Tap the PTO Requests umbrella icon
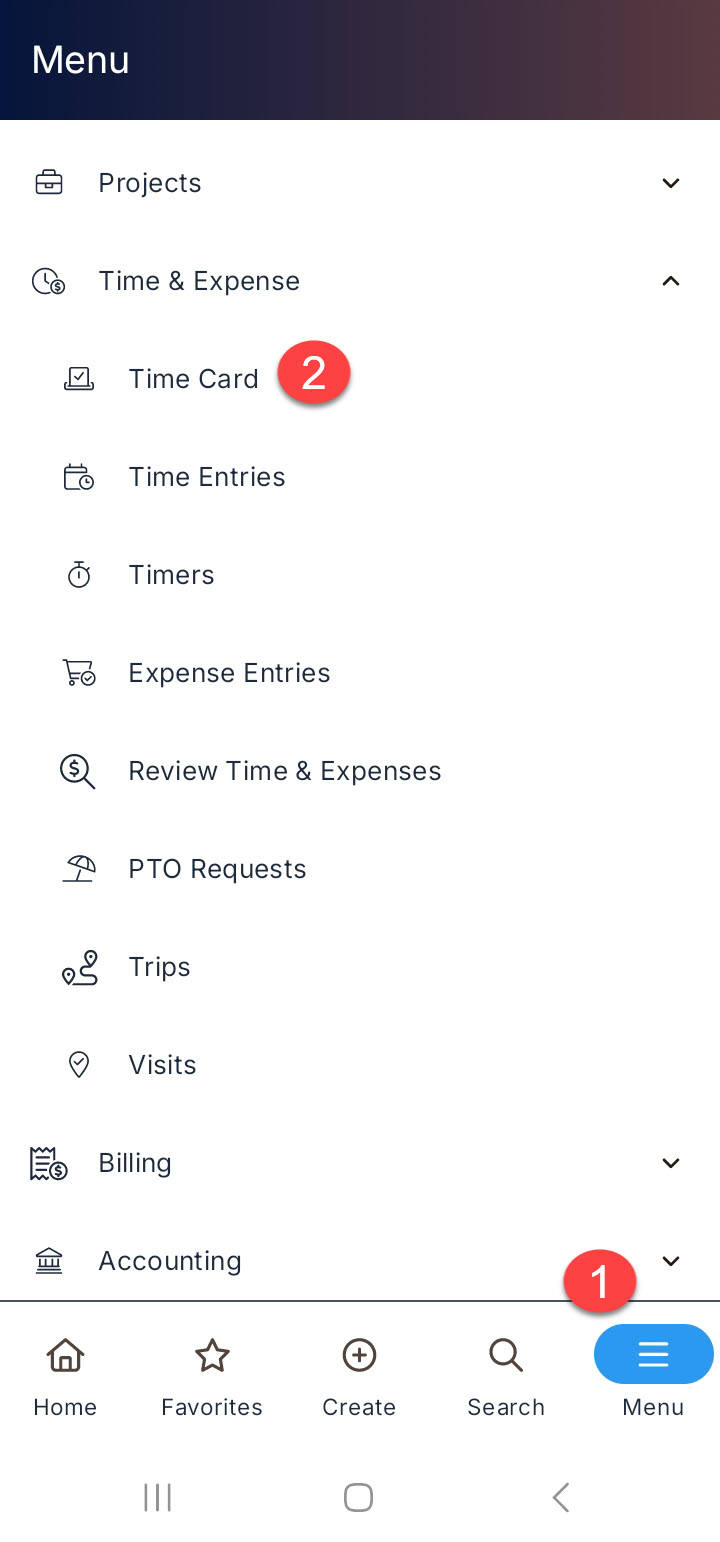The width and height of the screenshot is (720, 1542). [x=79, y=869]
